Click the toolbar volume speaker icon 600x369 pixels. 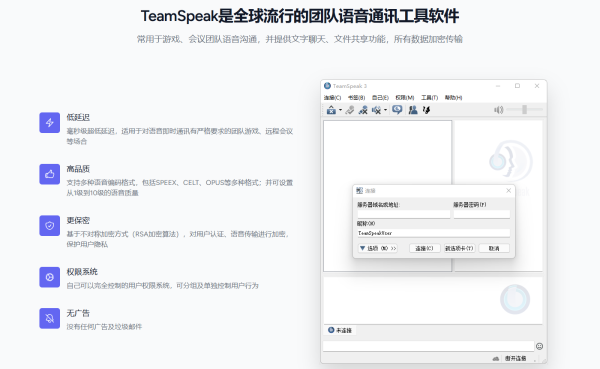(499, 110)
